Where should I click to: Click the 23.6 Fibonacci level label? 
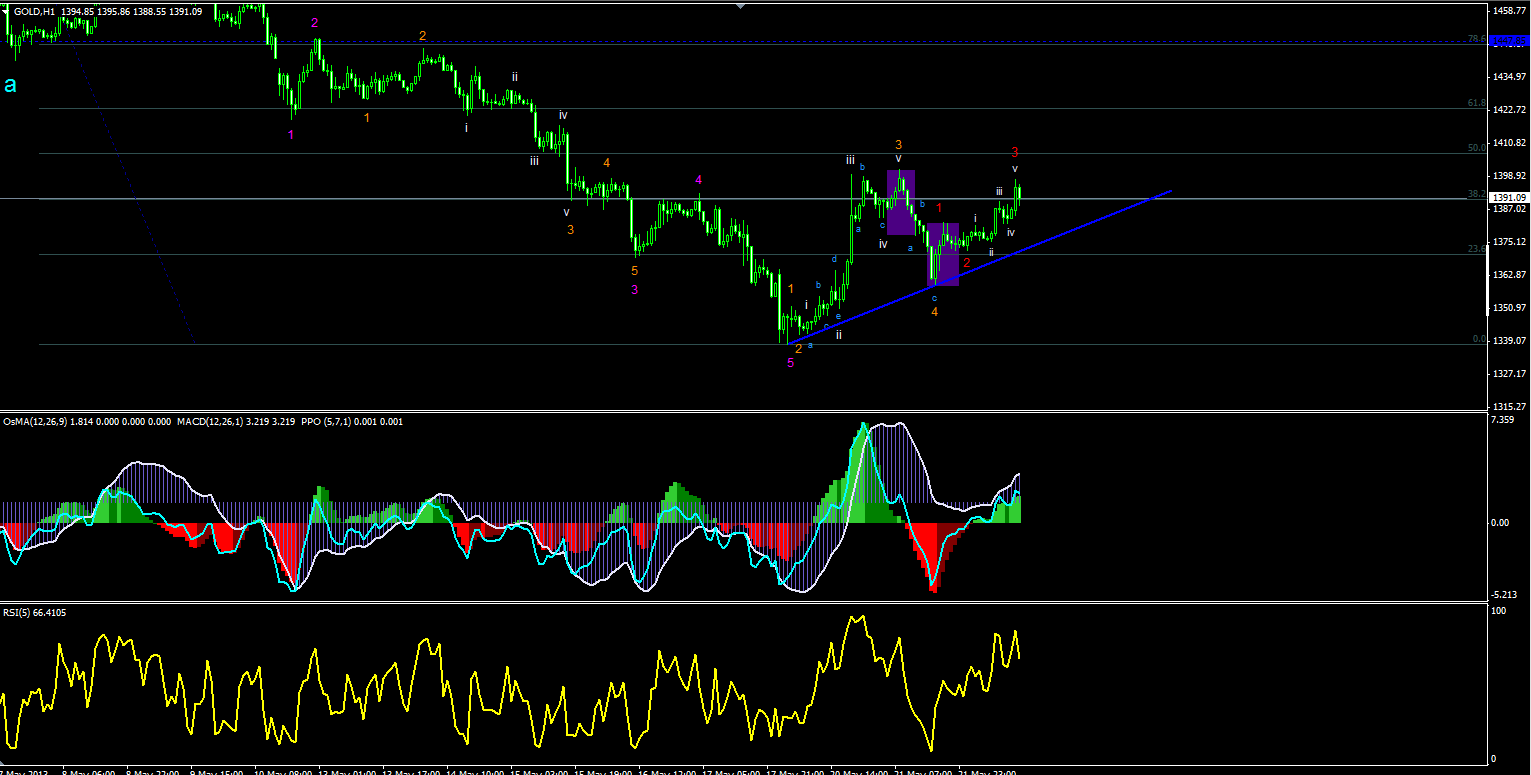1475,249
